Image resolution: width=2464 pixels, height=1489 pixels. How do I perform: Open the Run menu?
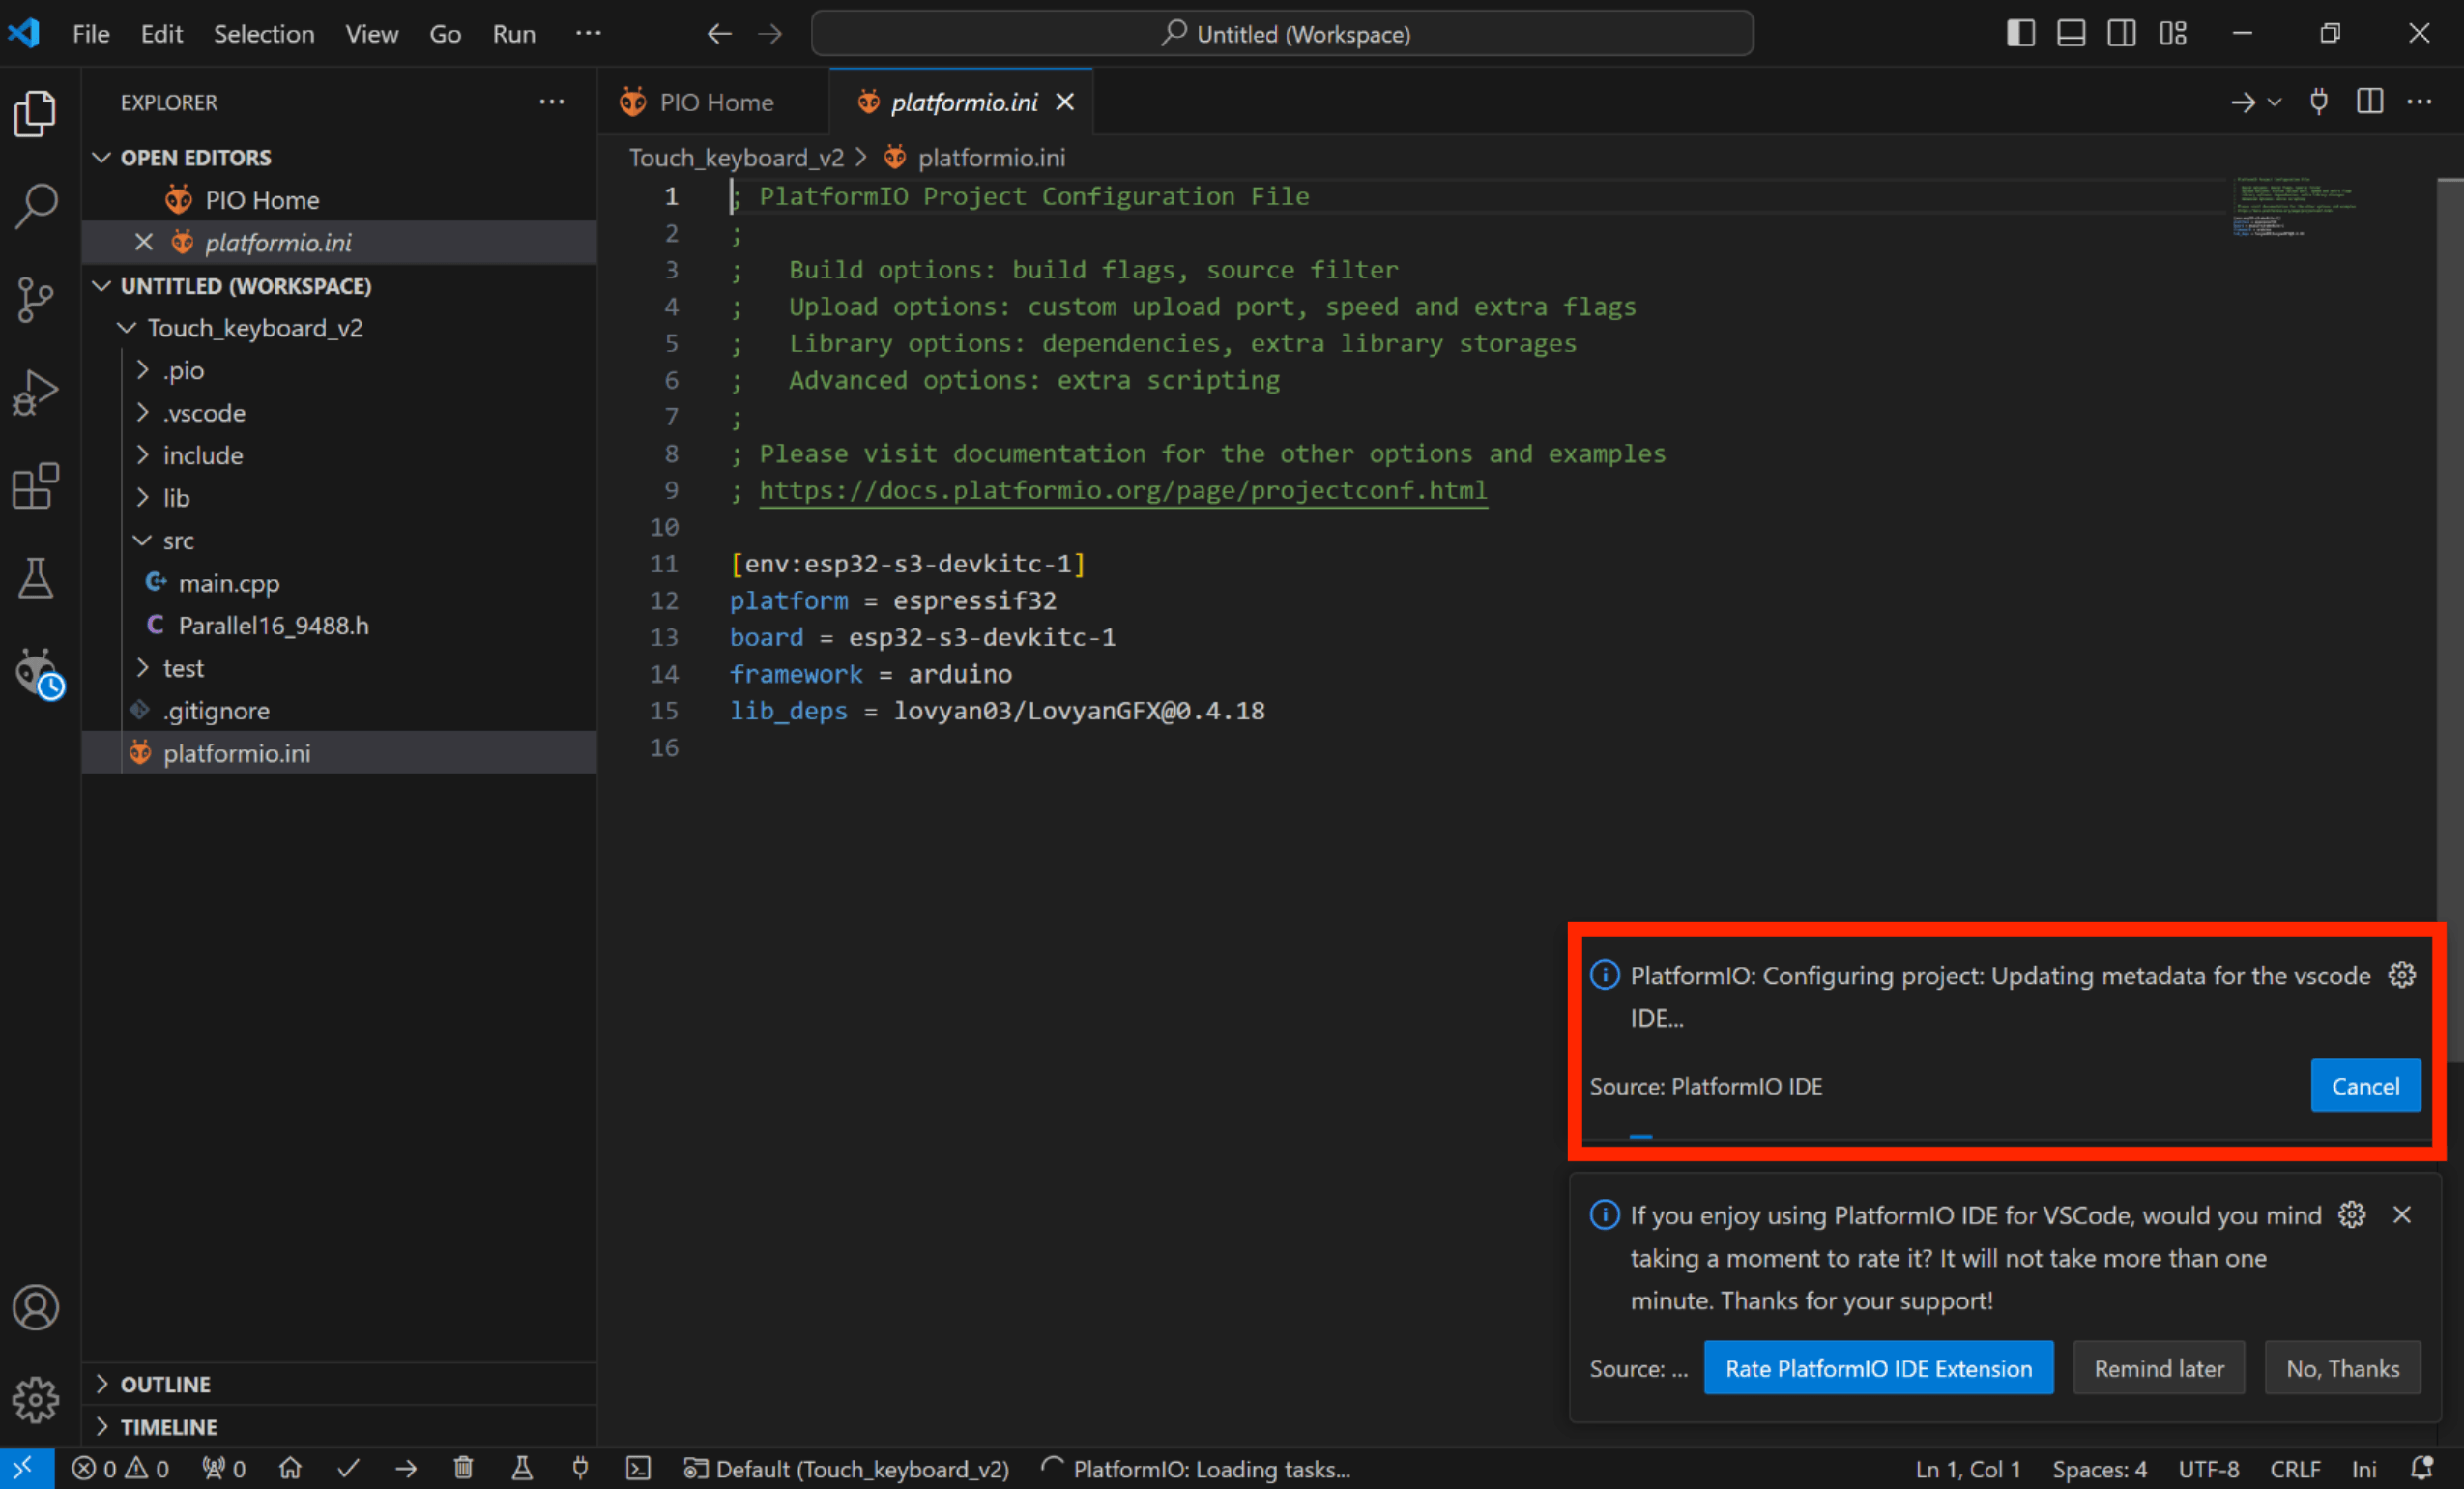point(514,34)
